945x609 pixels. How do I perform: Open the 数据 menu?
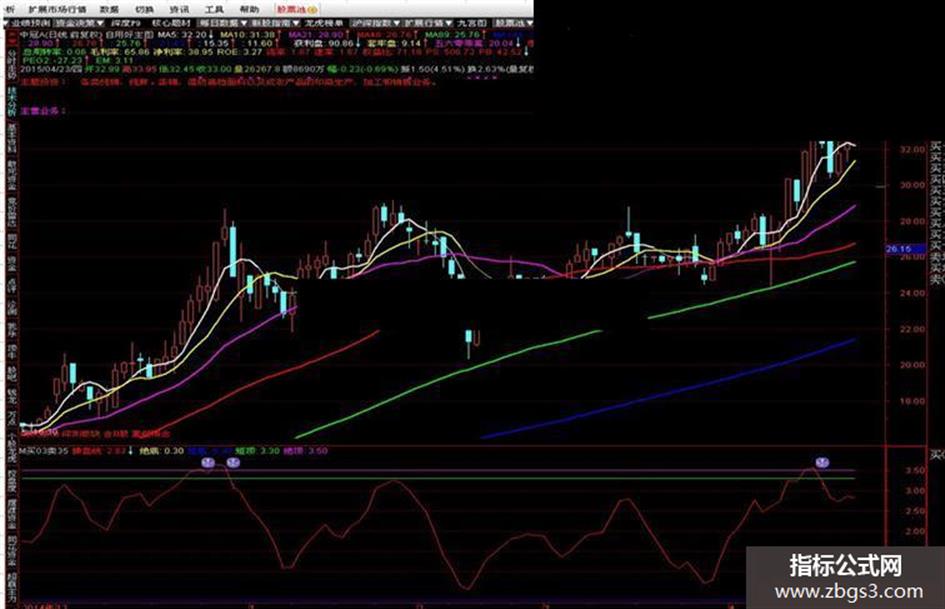[x=109, y=8]
